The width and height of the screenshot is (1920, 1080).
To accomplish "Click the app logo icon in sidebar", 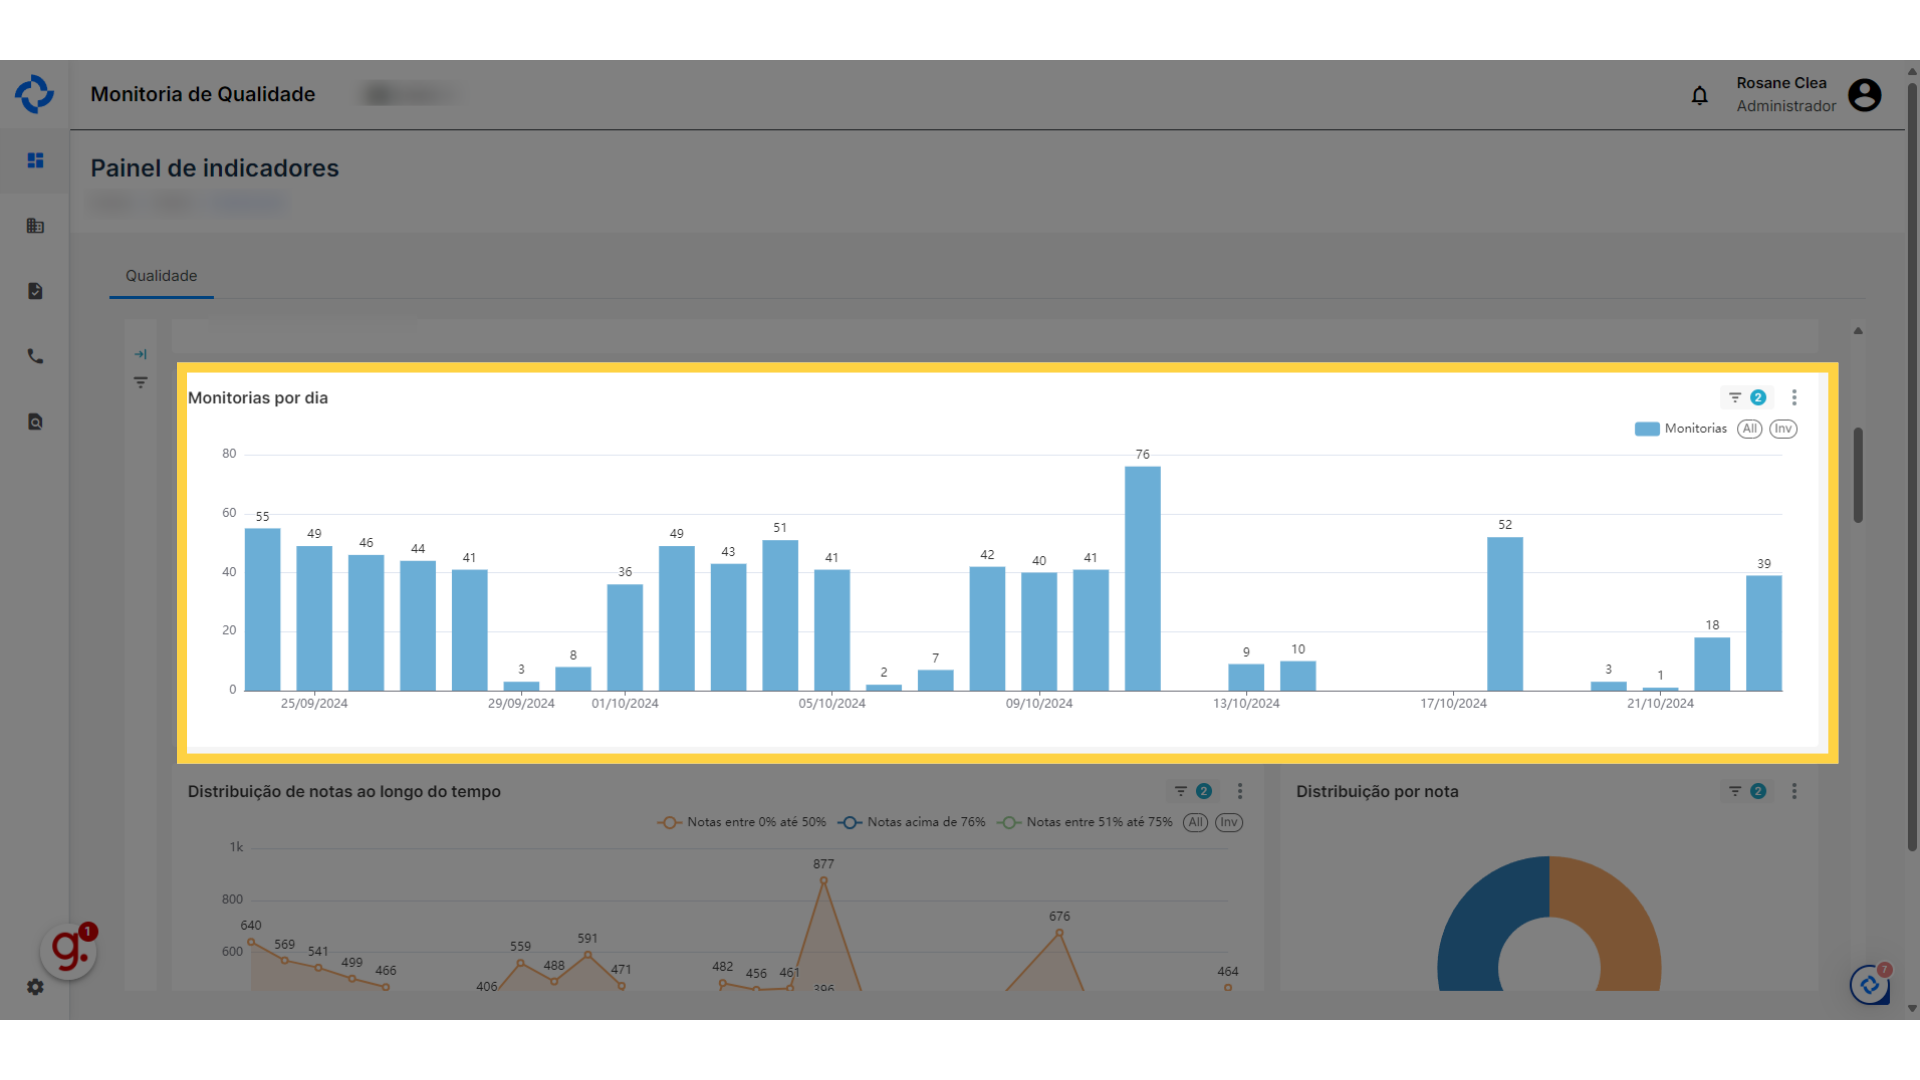I will pos(34,94).
